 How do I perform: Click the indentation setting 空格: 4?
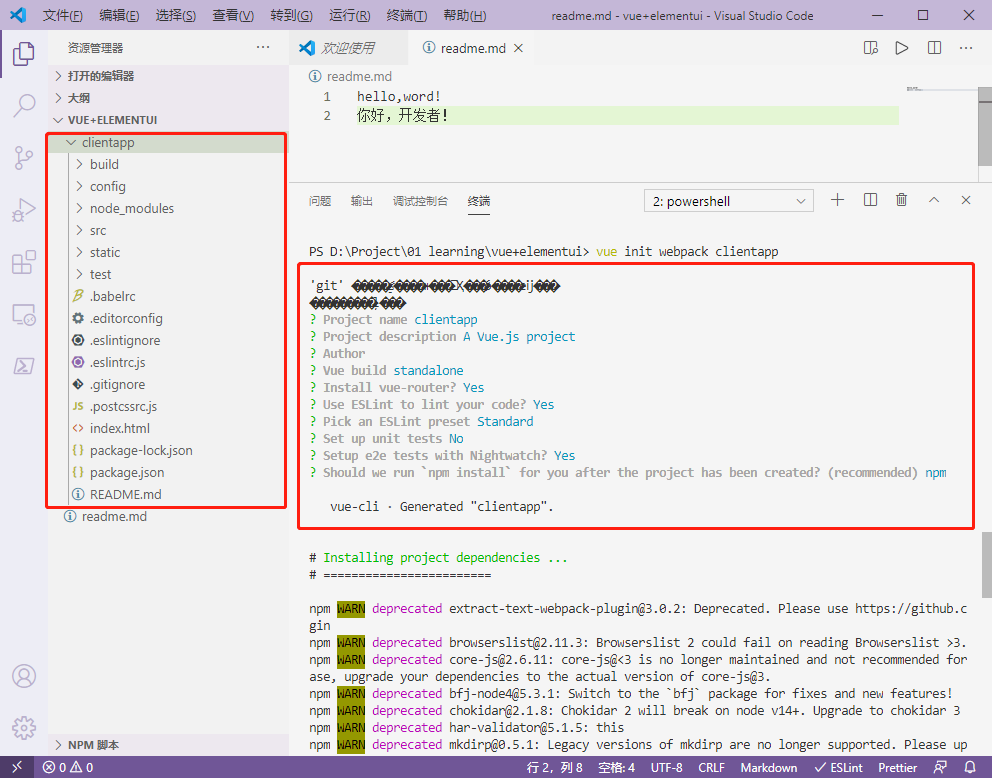(x=616, y=767)
